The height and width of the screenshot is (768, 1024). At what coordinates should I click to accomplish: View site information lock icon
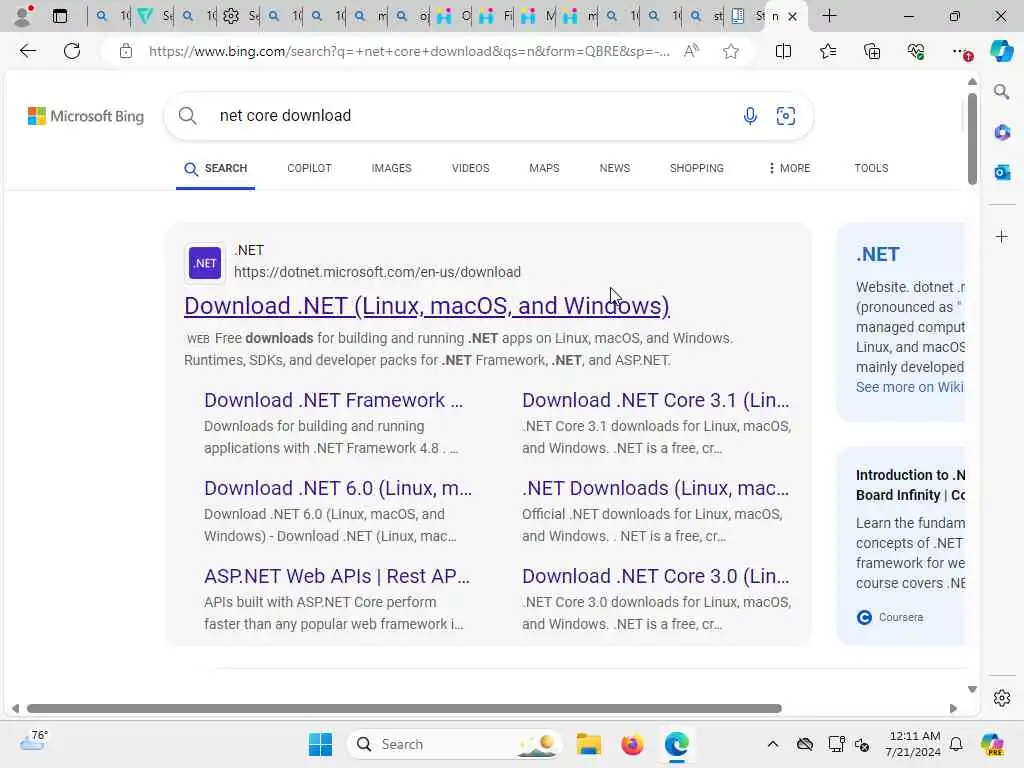pos(126,51)
